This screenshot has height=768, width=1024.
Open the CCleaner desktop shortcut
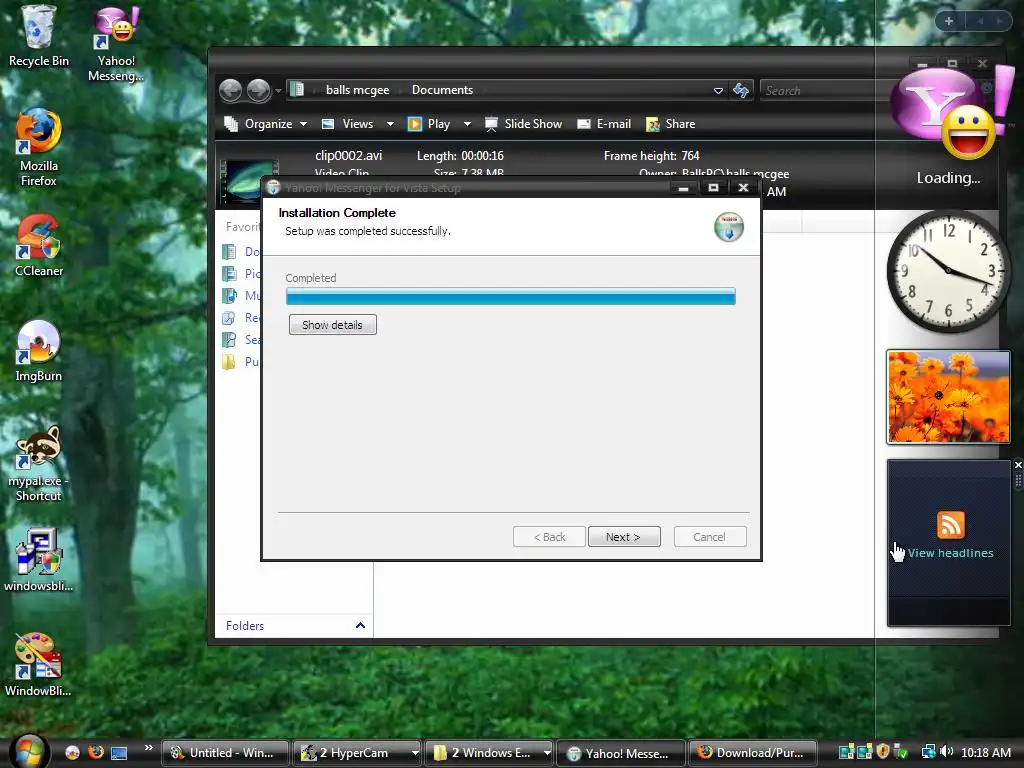[38, 245]
